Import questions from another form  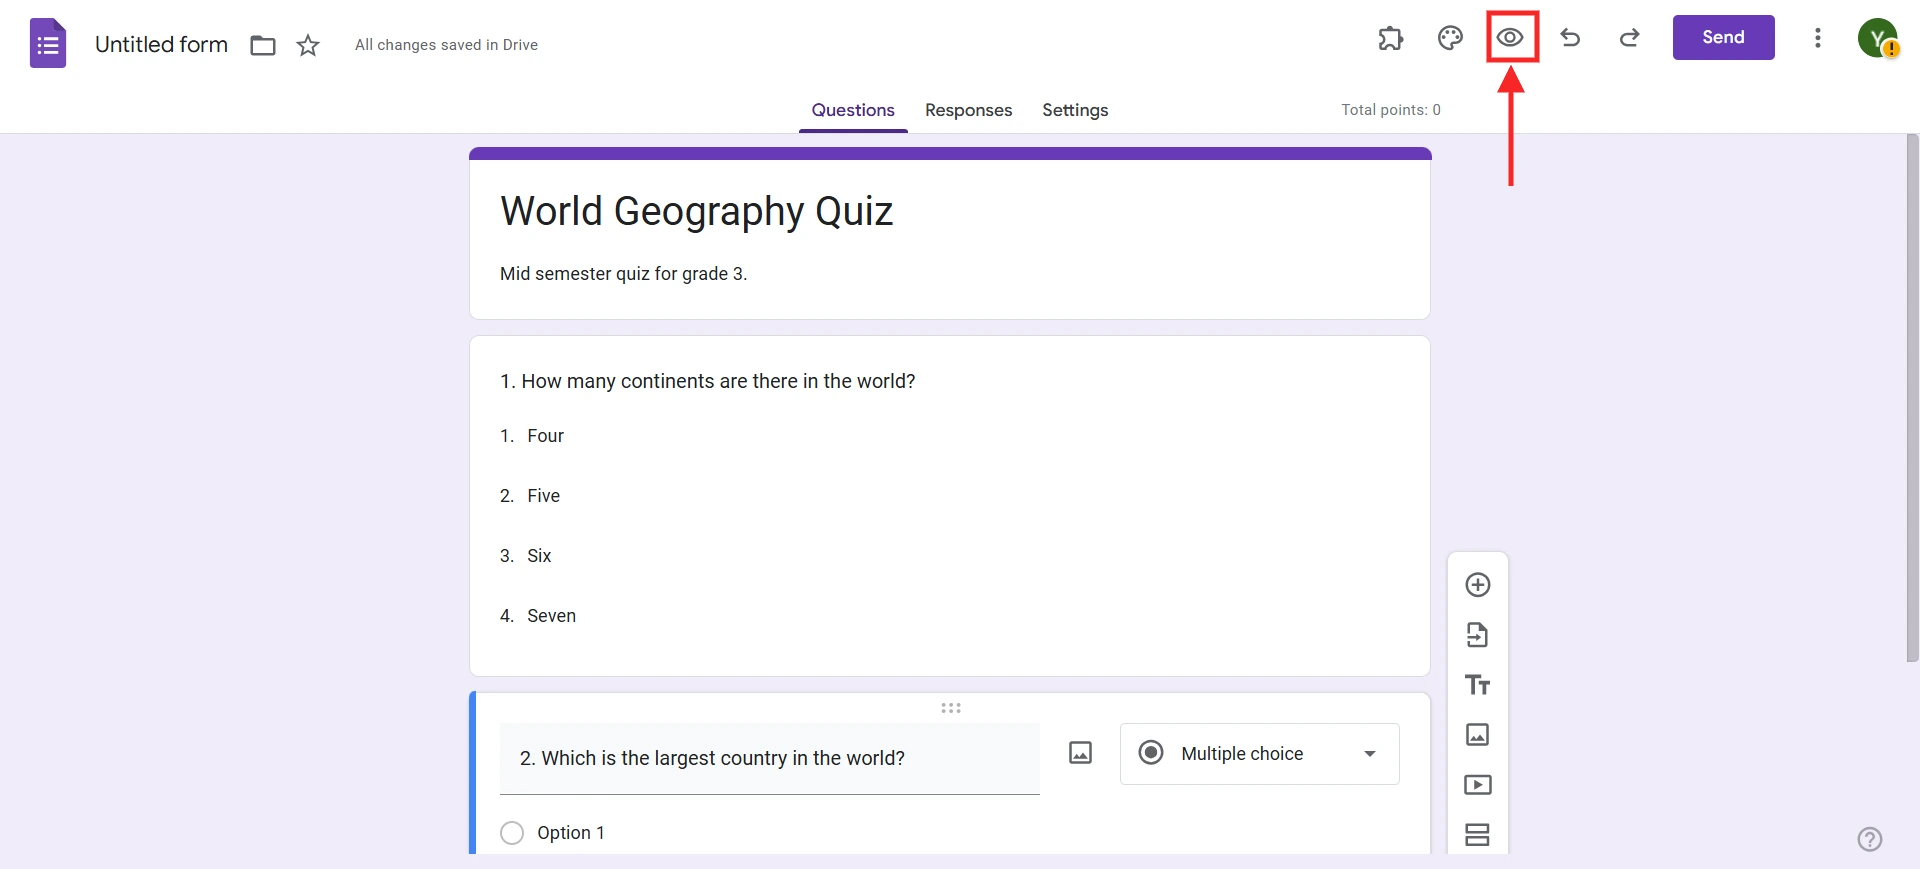pos(1478,635)
